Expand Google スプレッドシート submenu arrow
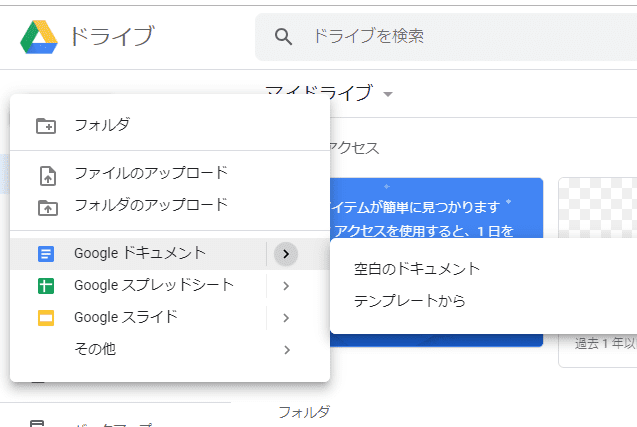The width and height of the screenshot is (637, 427). [286, 286]
